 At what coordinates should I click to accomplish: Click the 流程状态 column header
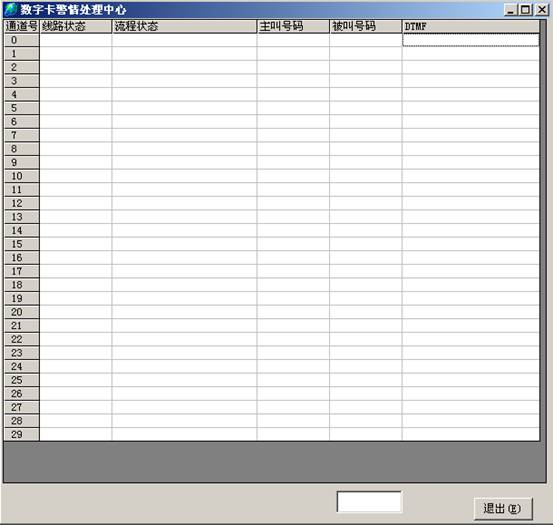click(184, 26)
